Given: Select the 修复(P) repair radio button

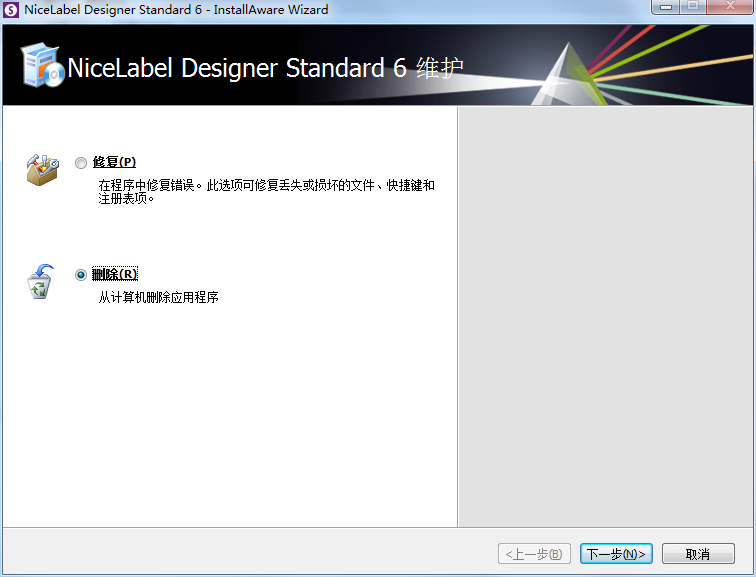Looking at the screenshot, I should tap(81, 163).
